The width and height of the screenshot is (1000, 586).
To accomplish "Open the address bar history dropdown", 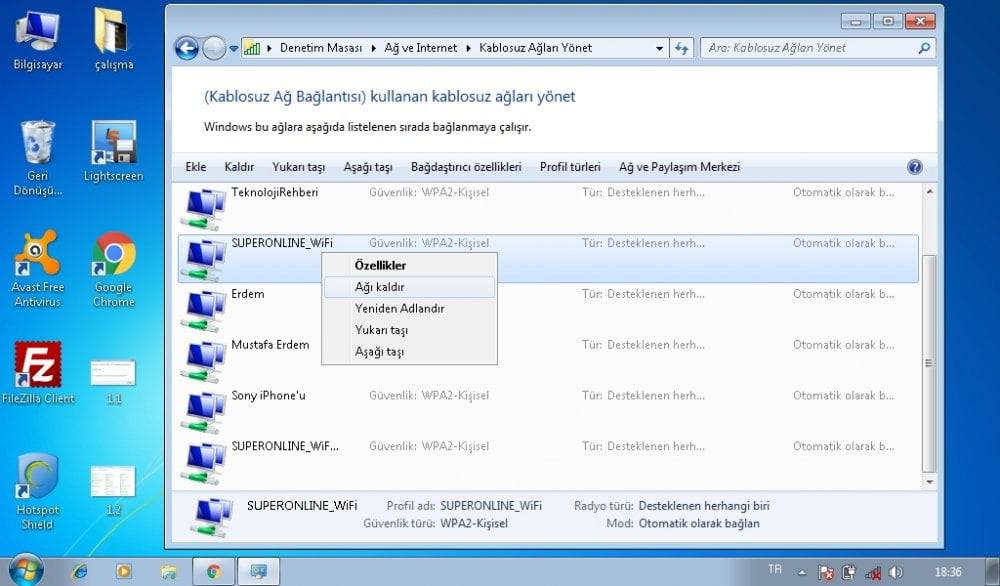I will 659,48.
